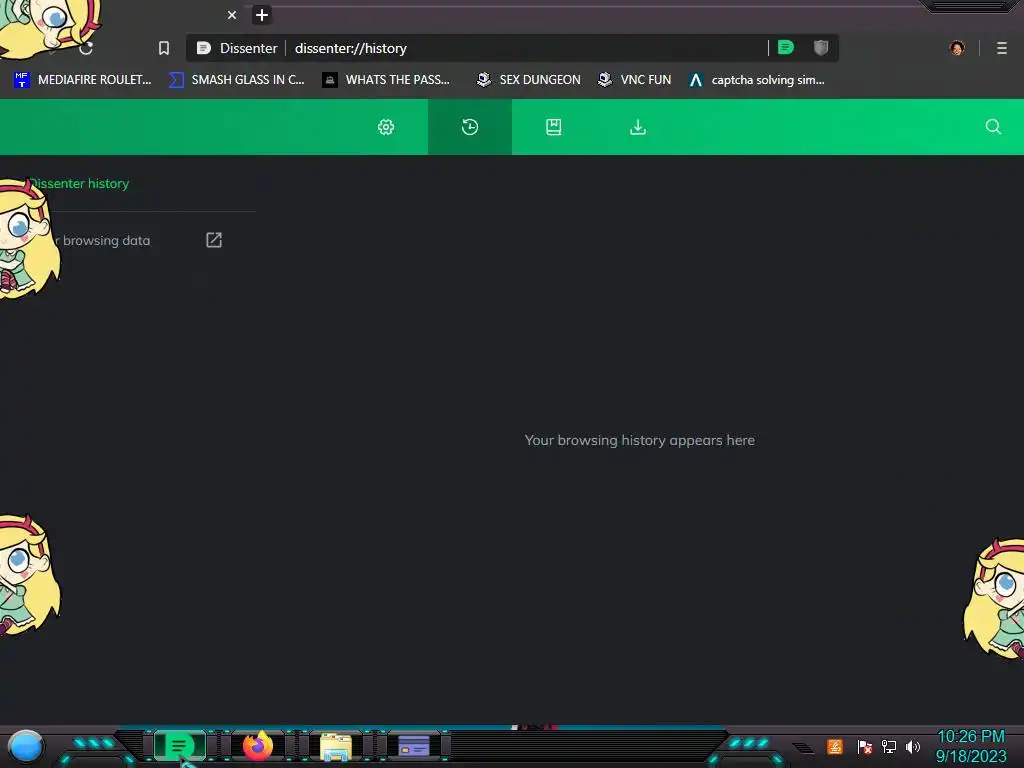Open WHATS THE PASS... bookmark
Image resolution: width=1024 pixels, height=768 pixels.
(386, 80)
